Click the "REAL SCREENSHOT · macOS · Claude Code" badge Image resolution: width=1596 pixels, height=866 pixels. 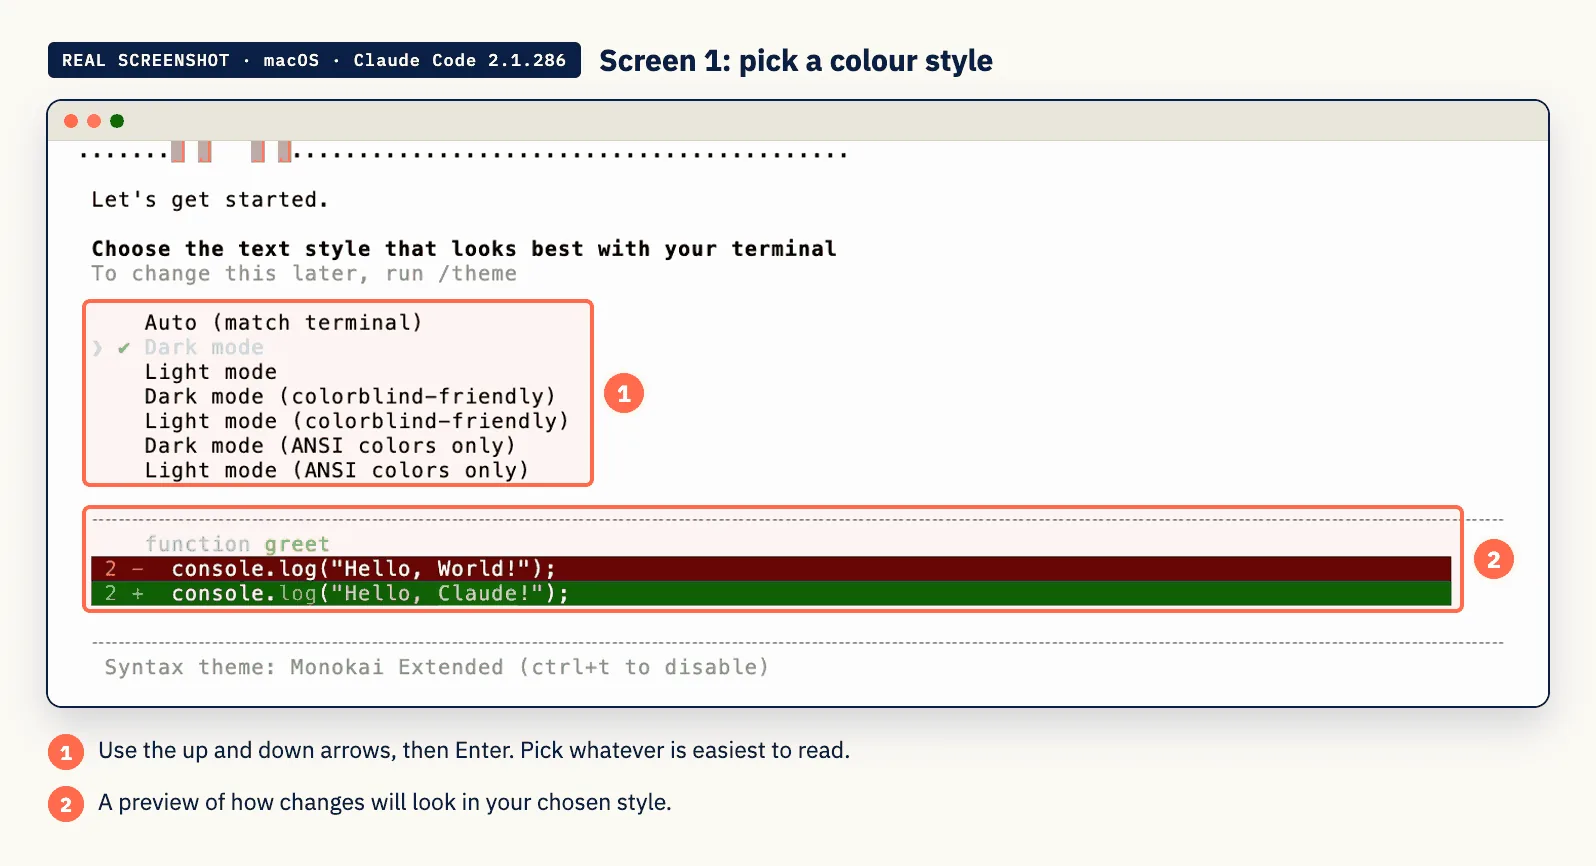pos(314,60)
